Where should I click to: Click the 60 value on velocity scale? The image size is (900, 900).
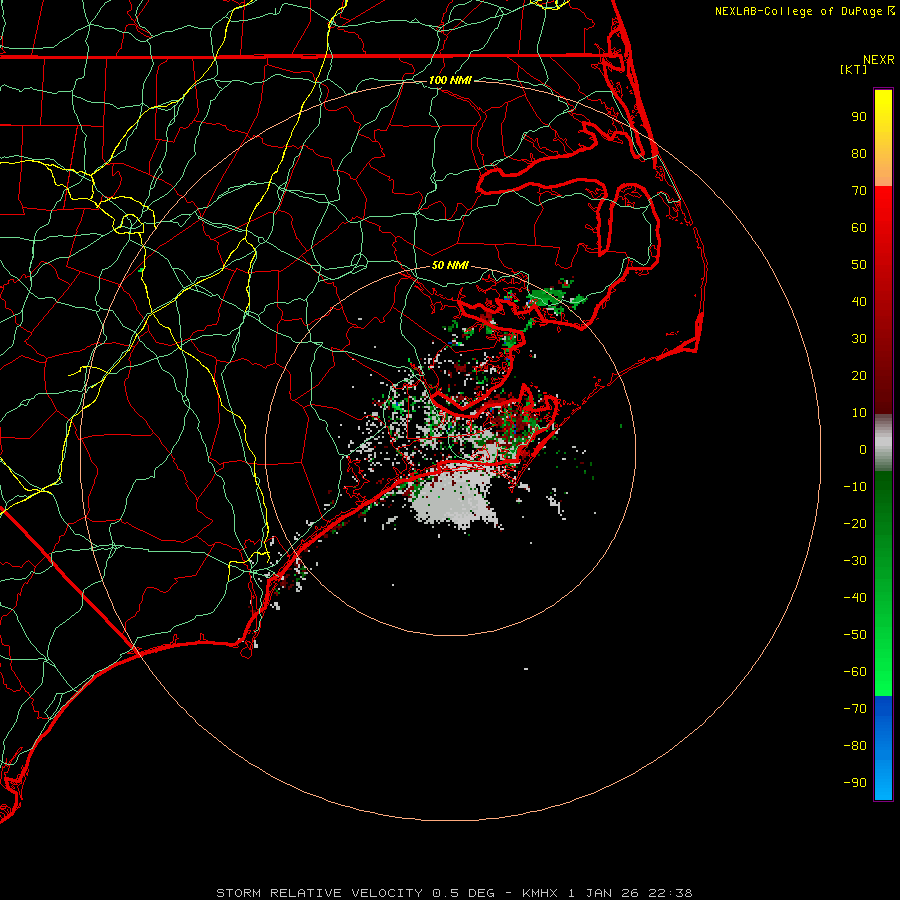pyautogui.click(x=859, y=227)
